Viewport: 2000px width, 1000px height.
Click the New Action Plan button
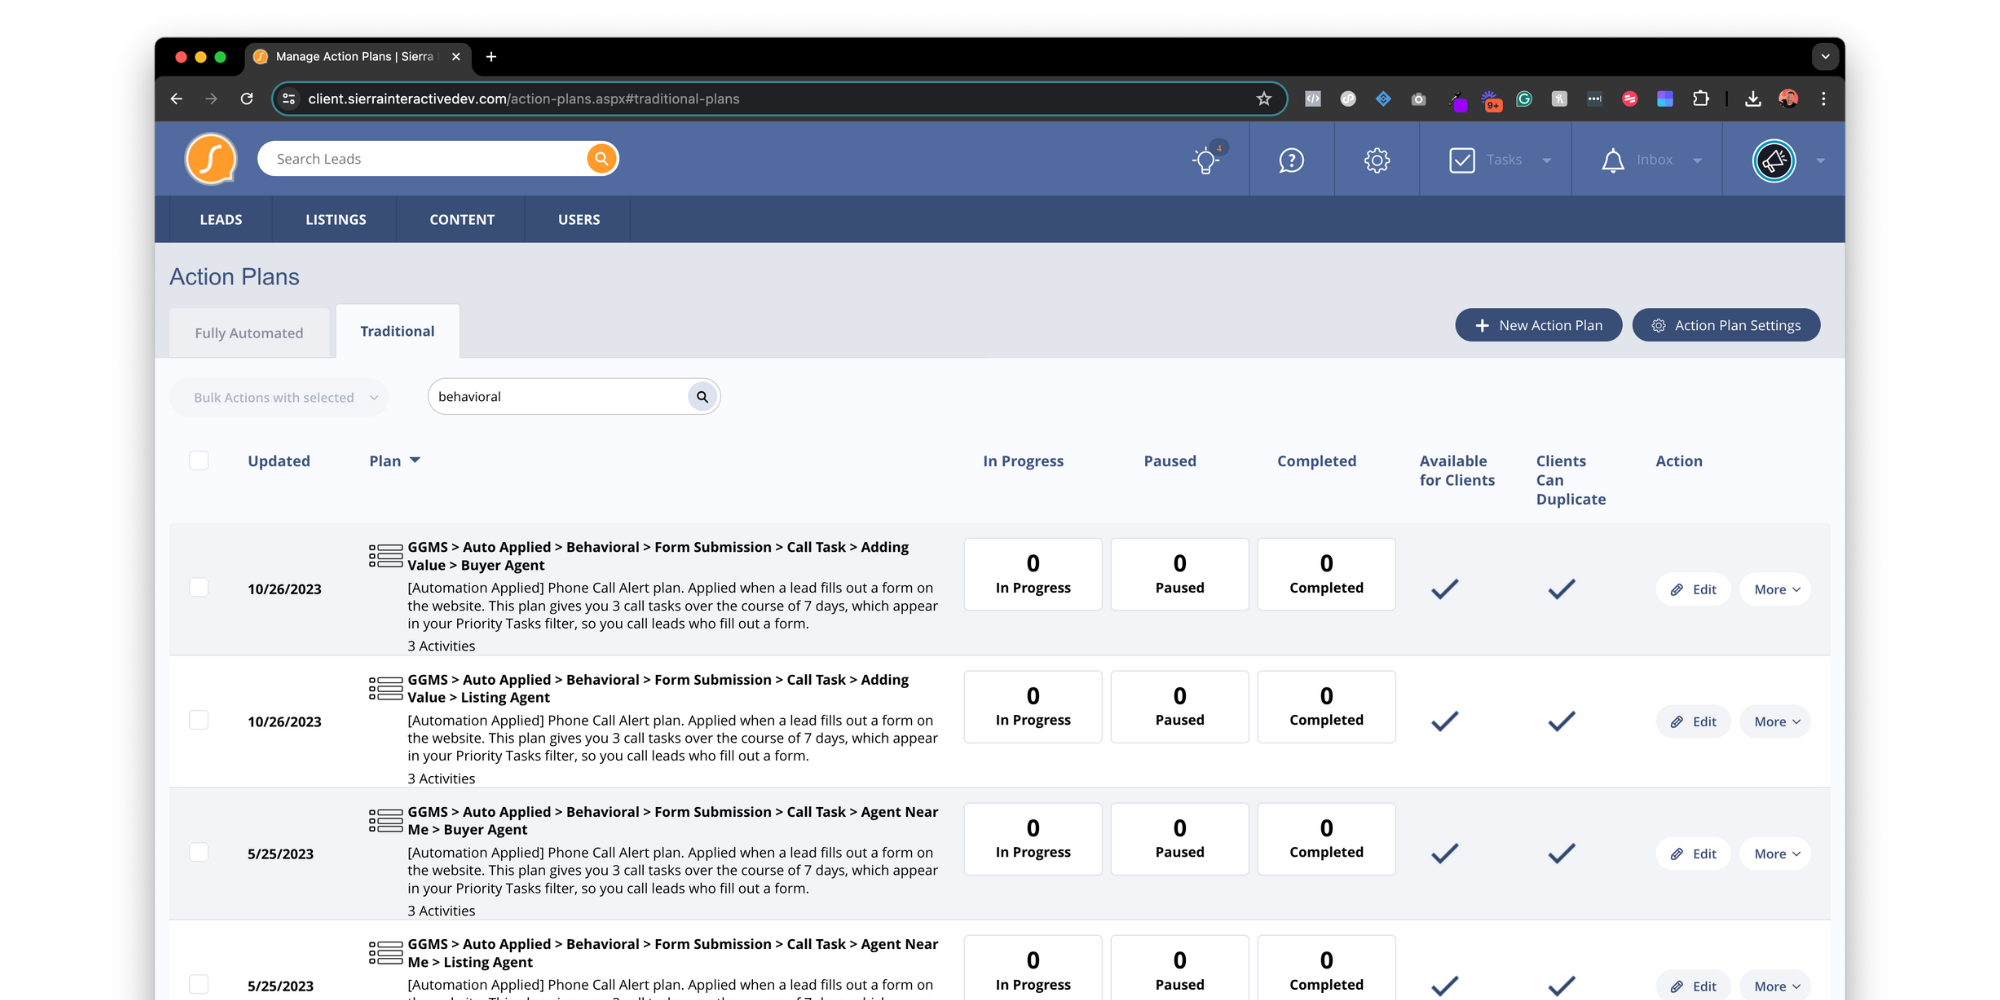click(1538, 325)
